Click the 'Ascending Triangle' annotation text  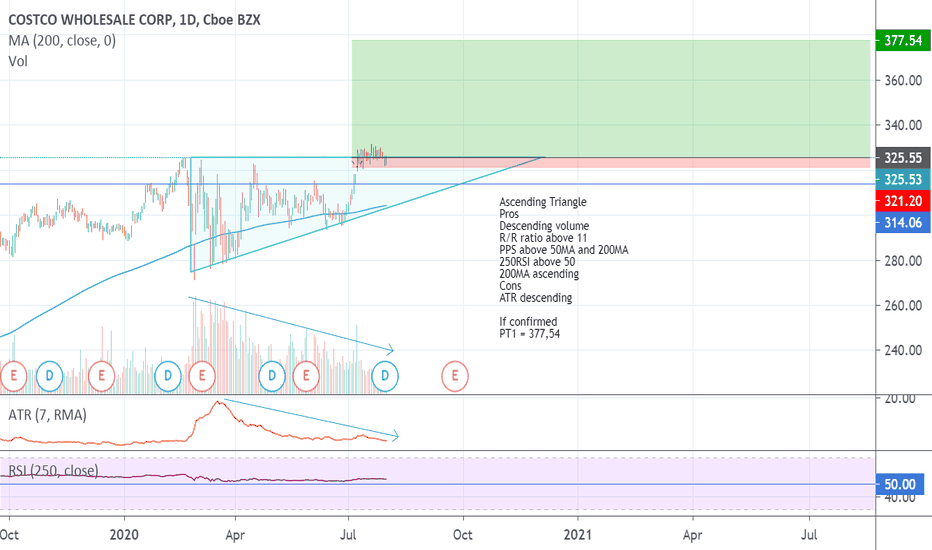(x=543, y=202)
